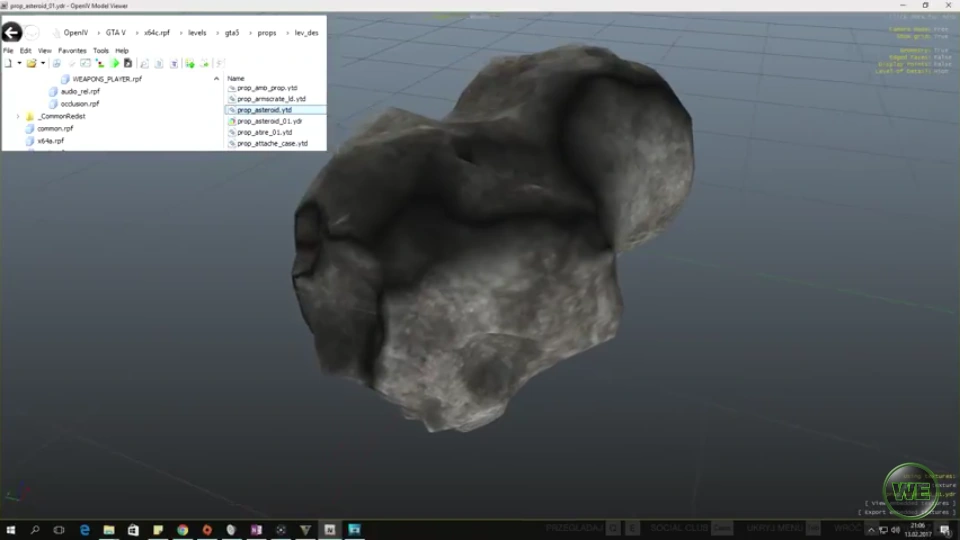Click gta5 in the breadcrumb path

[232, 32]
